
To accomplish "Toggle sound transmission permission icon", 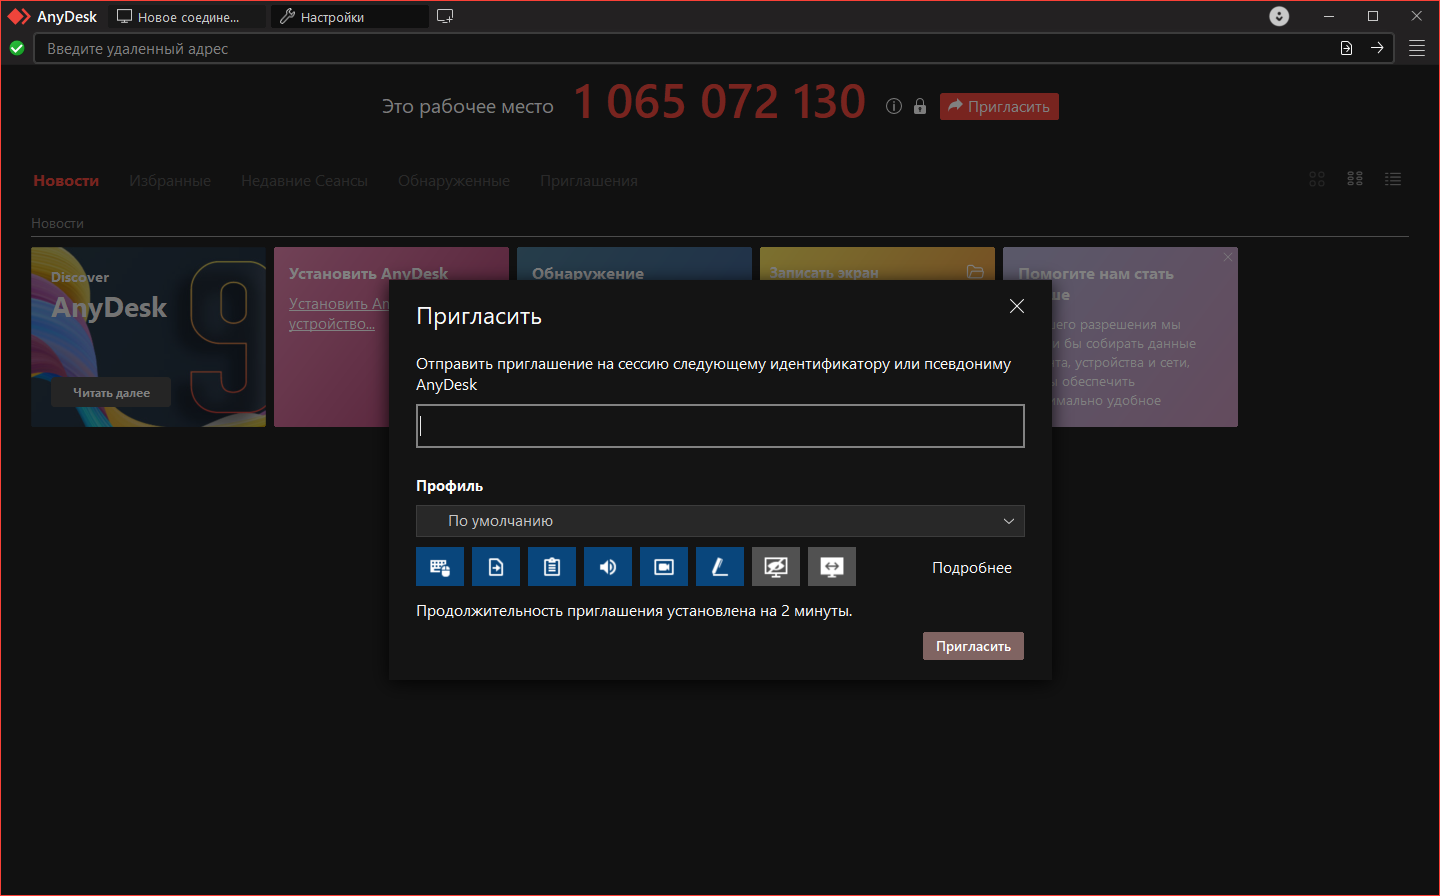I will click(x=608, y=567).
